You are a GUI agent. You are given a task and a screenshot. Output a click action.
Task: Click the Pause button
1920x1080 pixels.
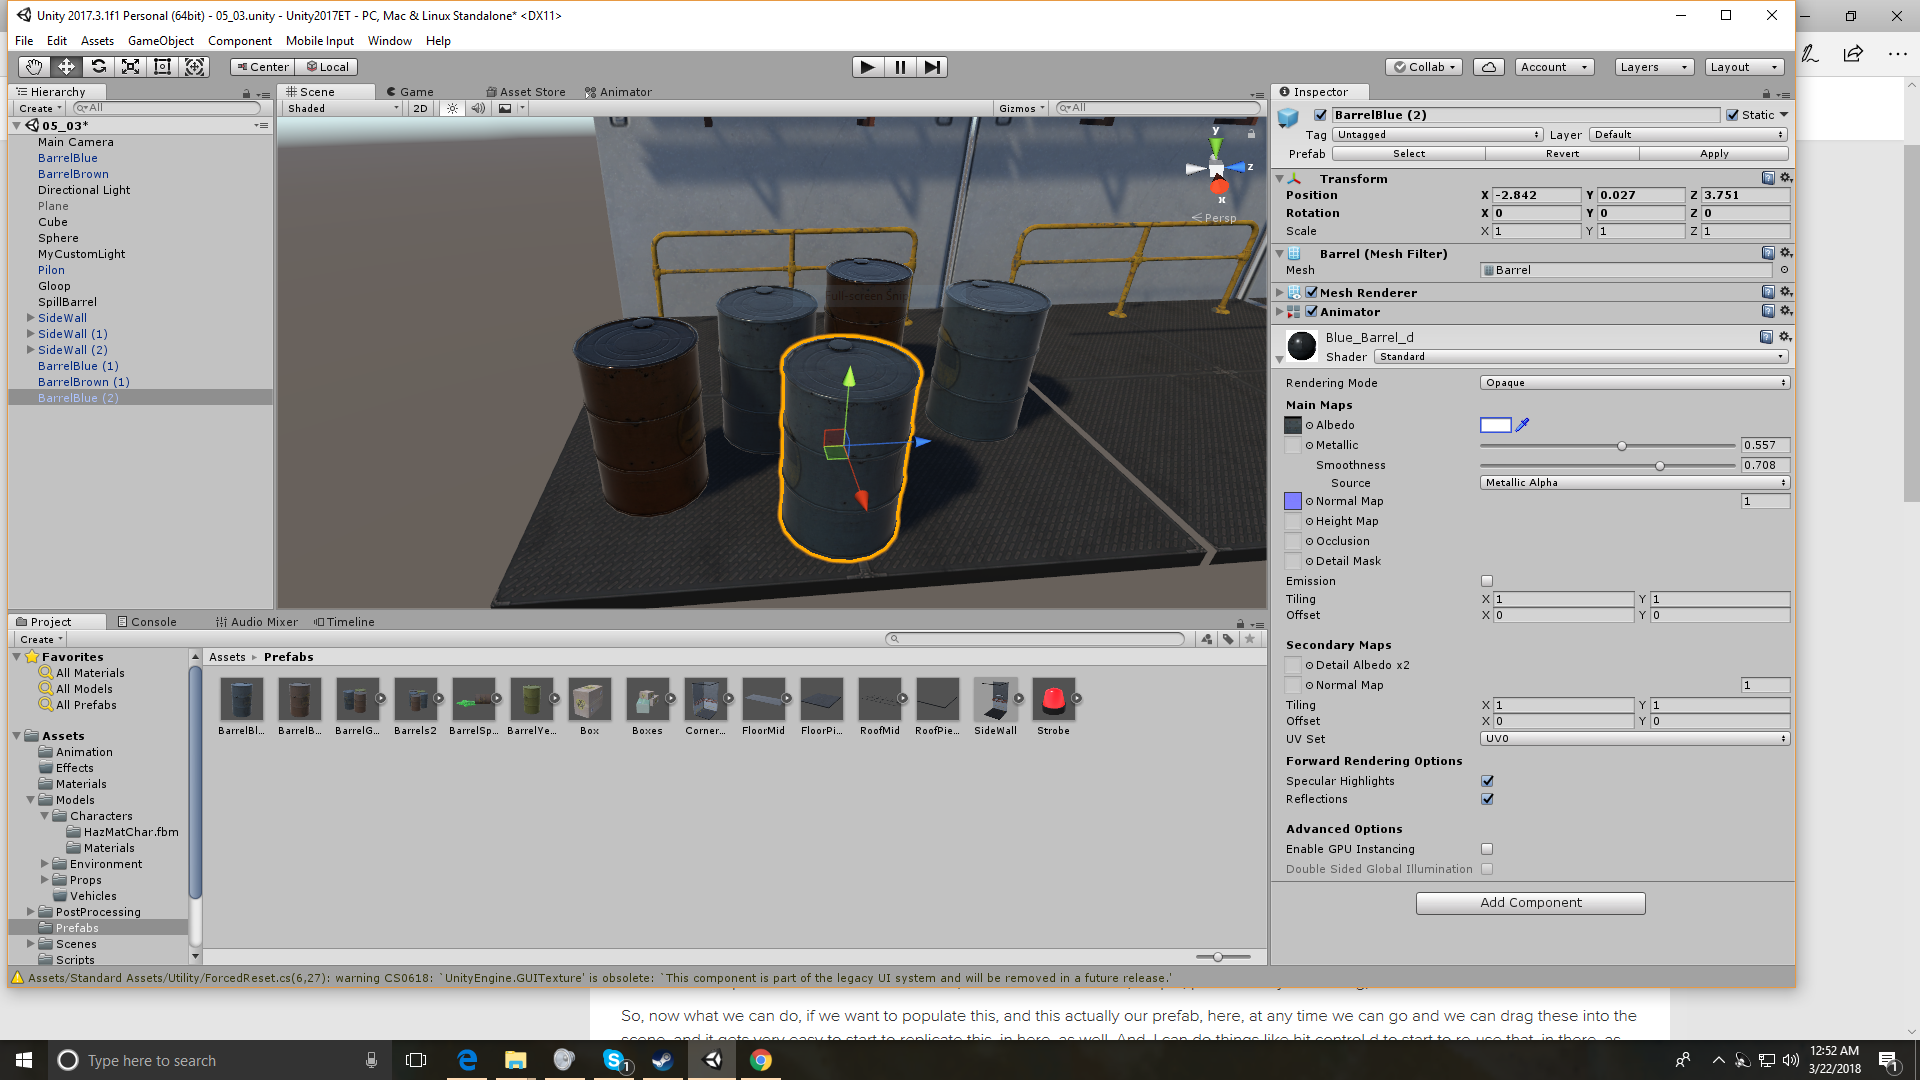pos(900,67)
